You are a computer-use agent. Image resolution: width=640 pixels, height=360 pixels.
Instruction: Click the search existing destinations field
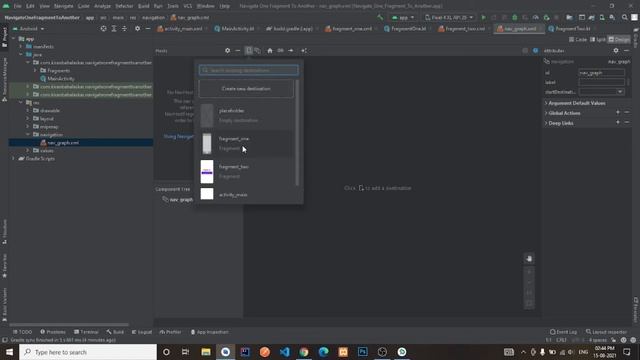coord(249,70)
